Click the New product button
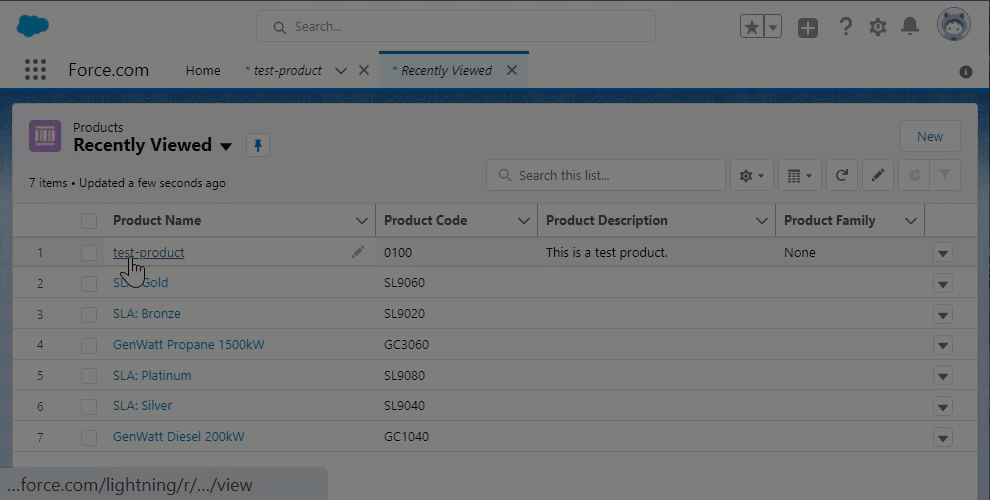The width and height of the screenshot is (990, 500). tap(929, 137)
